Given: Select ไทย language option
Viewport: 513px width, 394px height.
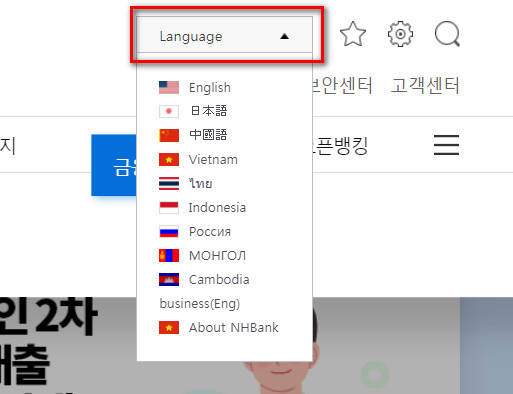Looking at the screenshot, I should 200,183.
